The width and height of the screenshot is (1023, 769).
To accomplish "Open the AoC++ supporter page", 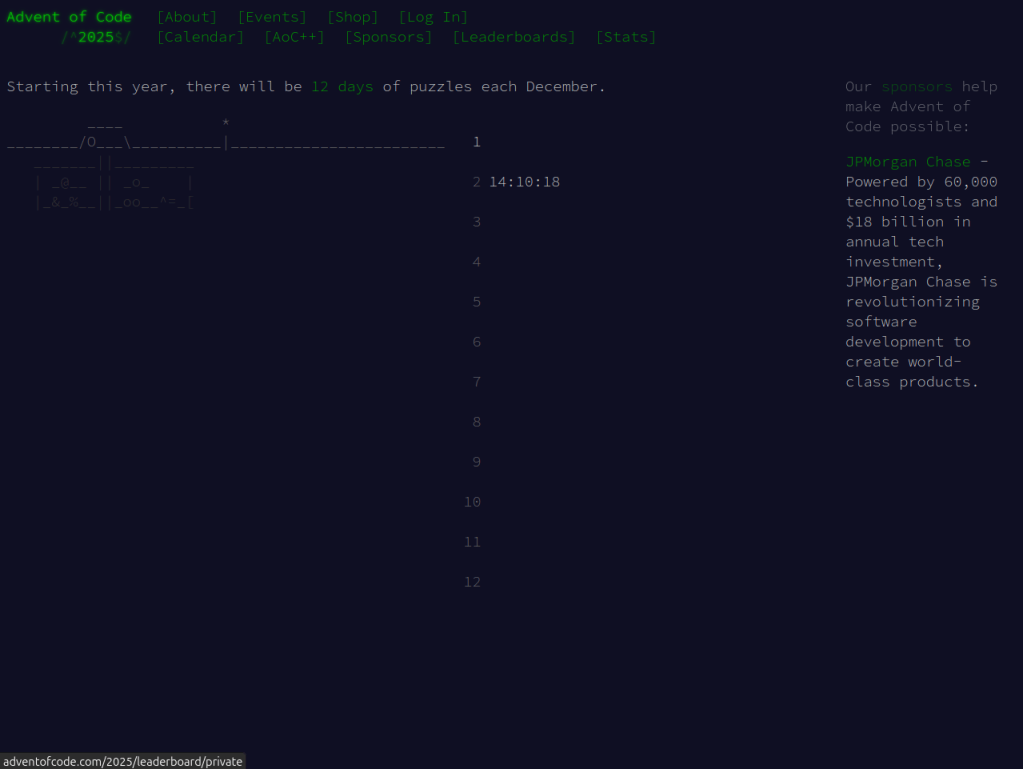I will 294,37.
